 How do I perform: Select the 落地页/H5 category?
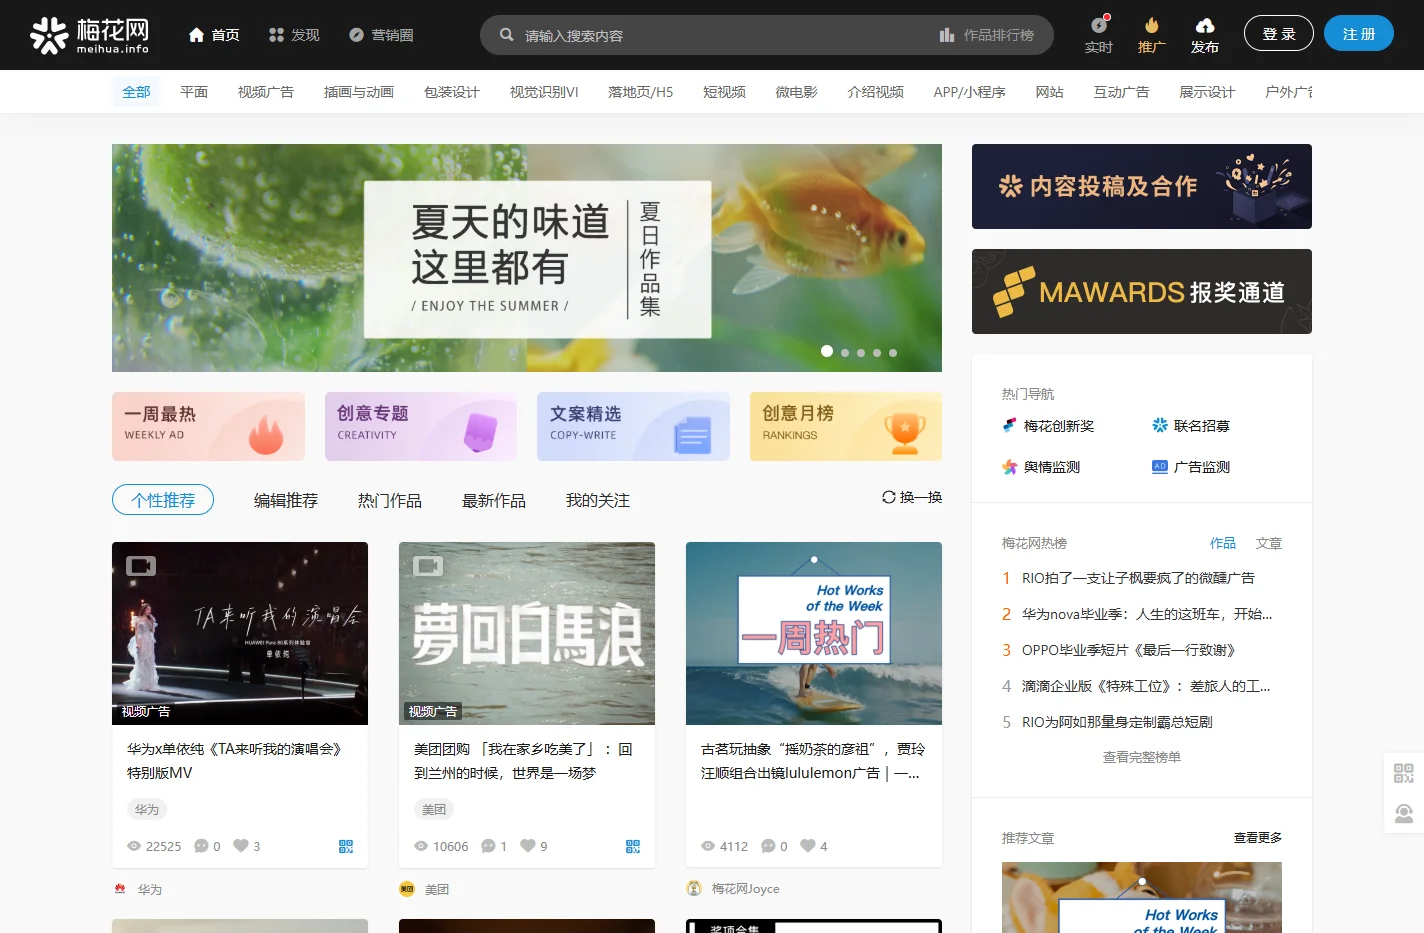(640, 92)
